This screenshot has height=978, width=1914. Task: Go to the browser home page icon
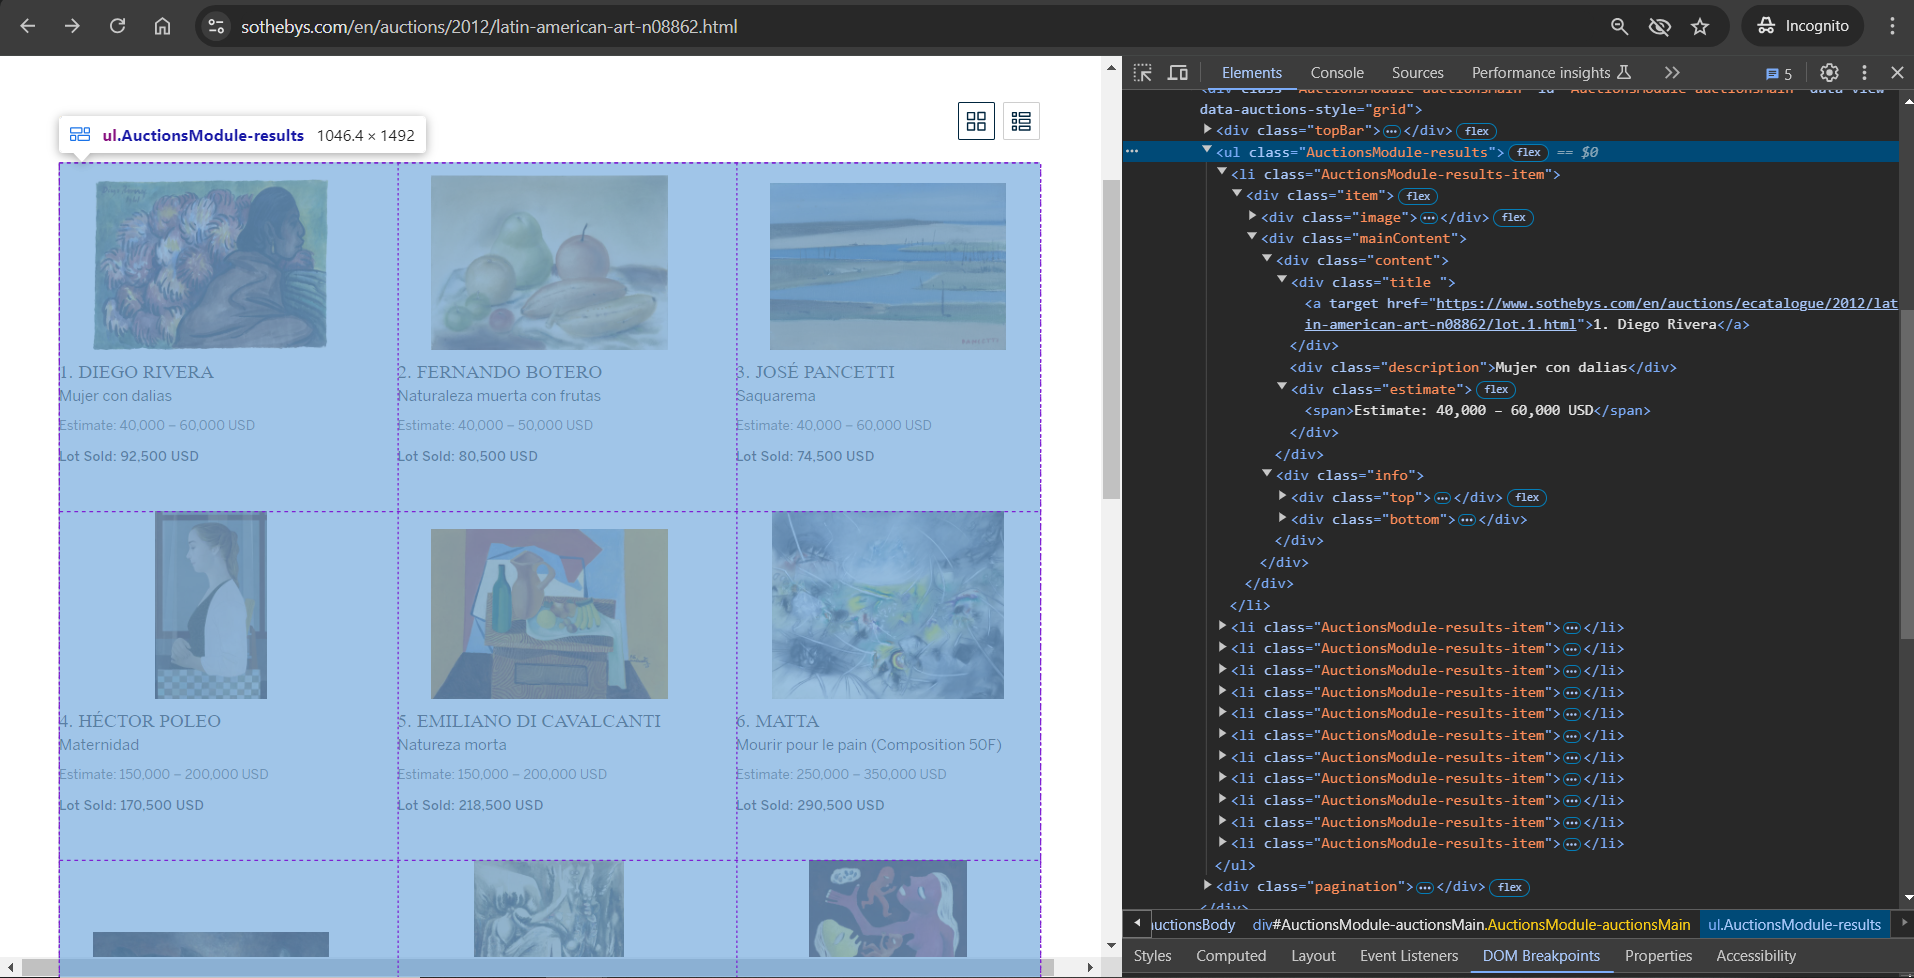pos(162,26)
